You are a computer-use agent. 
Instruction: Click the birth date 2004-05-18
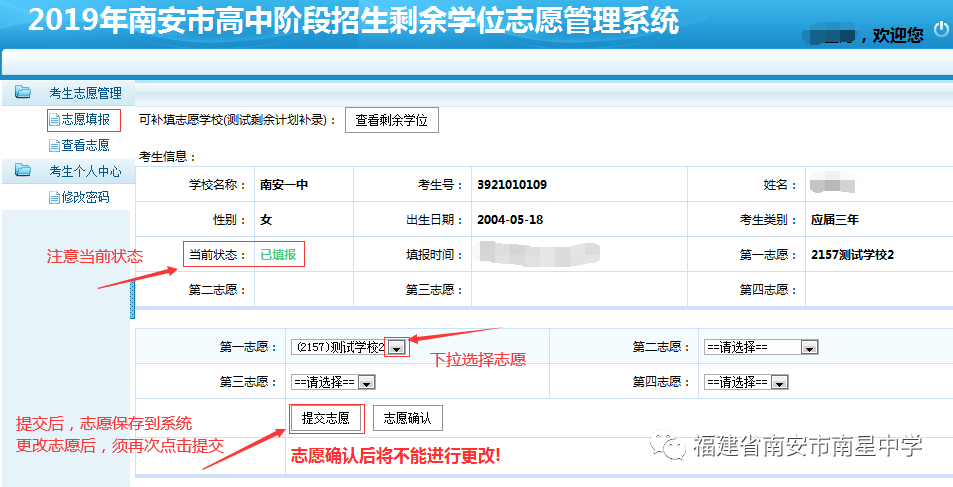tap(510, 220)
